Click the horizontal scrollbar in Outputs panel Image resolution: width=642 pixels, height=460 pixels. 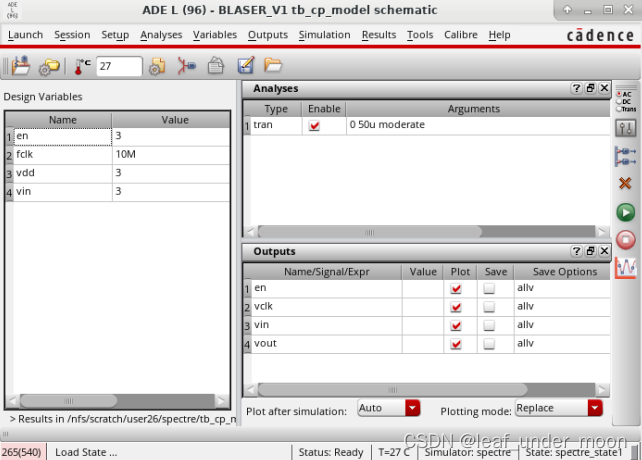392,390
